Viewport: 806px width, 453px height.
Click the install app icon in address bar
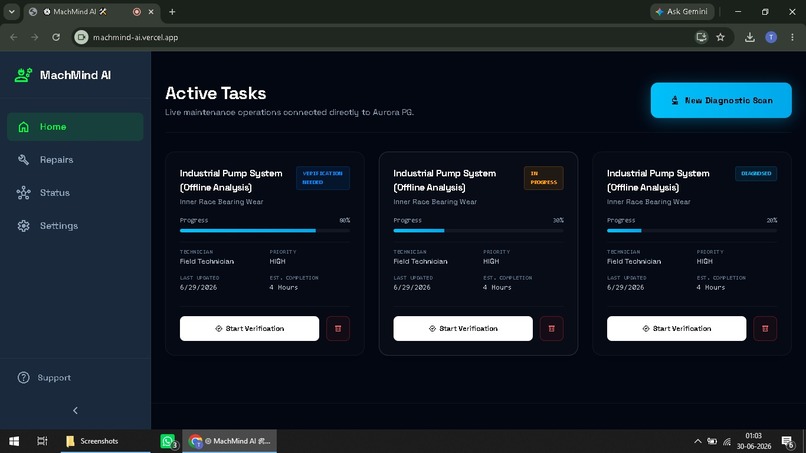coord(701,37)
